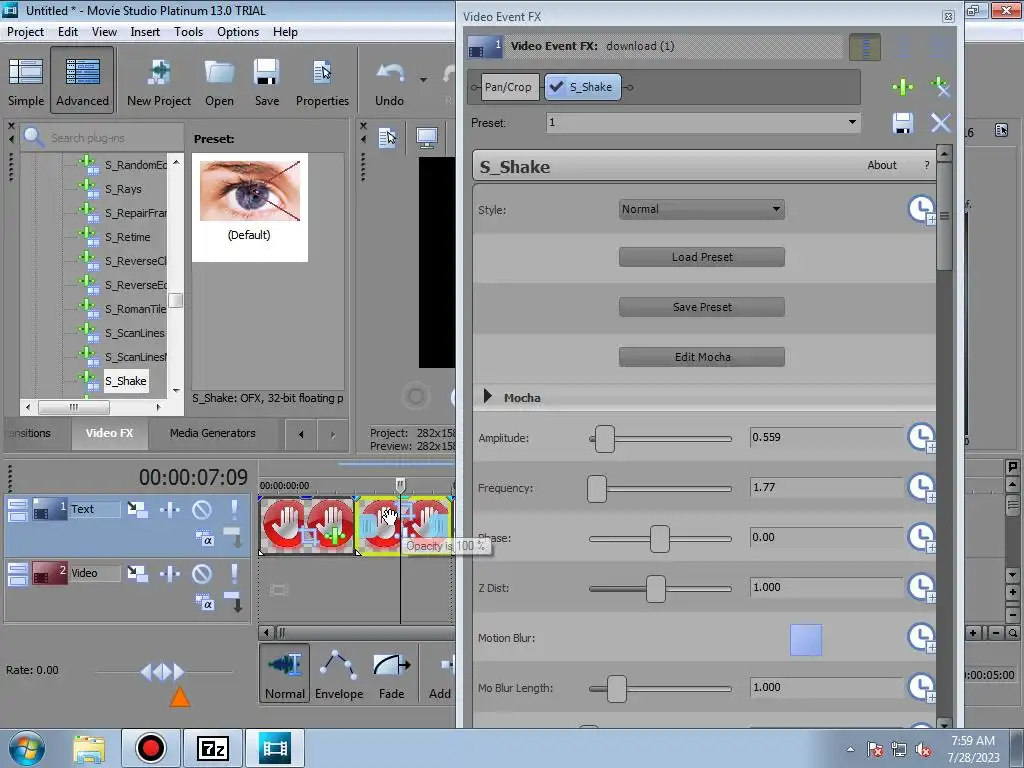Open the Undo history dropdown arrow
The width and height of the screenshot is (1024, 768).
pos(423,80)
